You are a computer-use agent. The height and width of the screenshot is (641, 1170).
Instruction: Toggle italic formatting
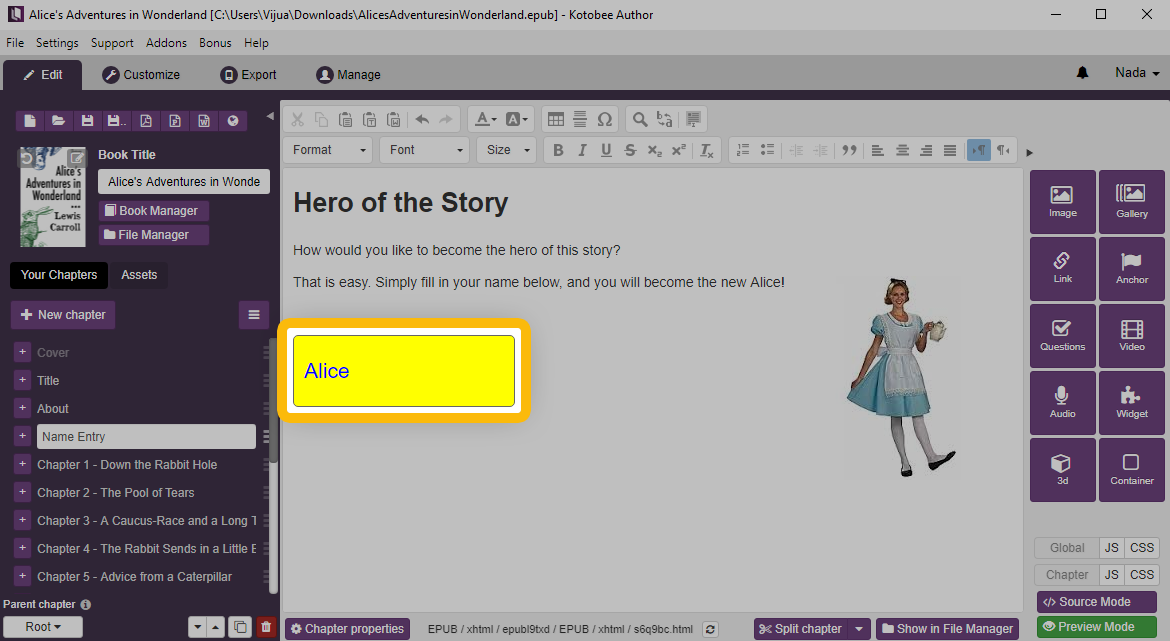coord(582,150)
